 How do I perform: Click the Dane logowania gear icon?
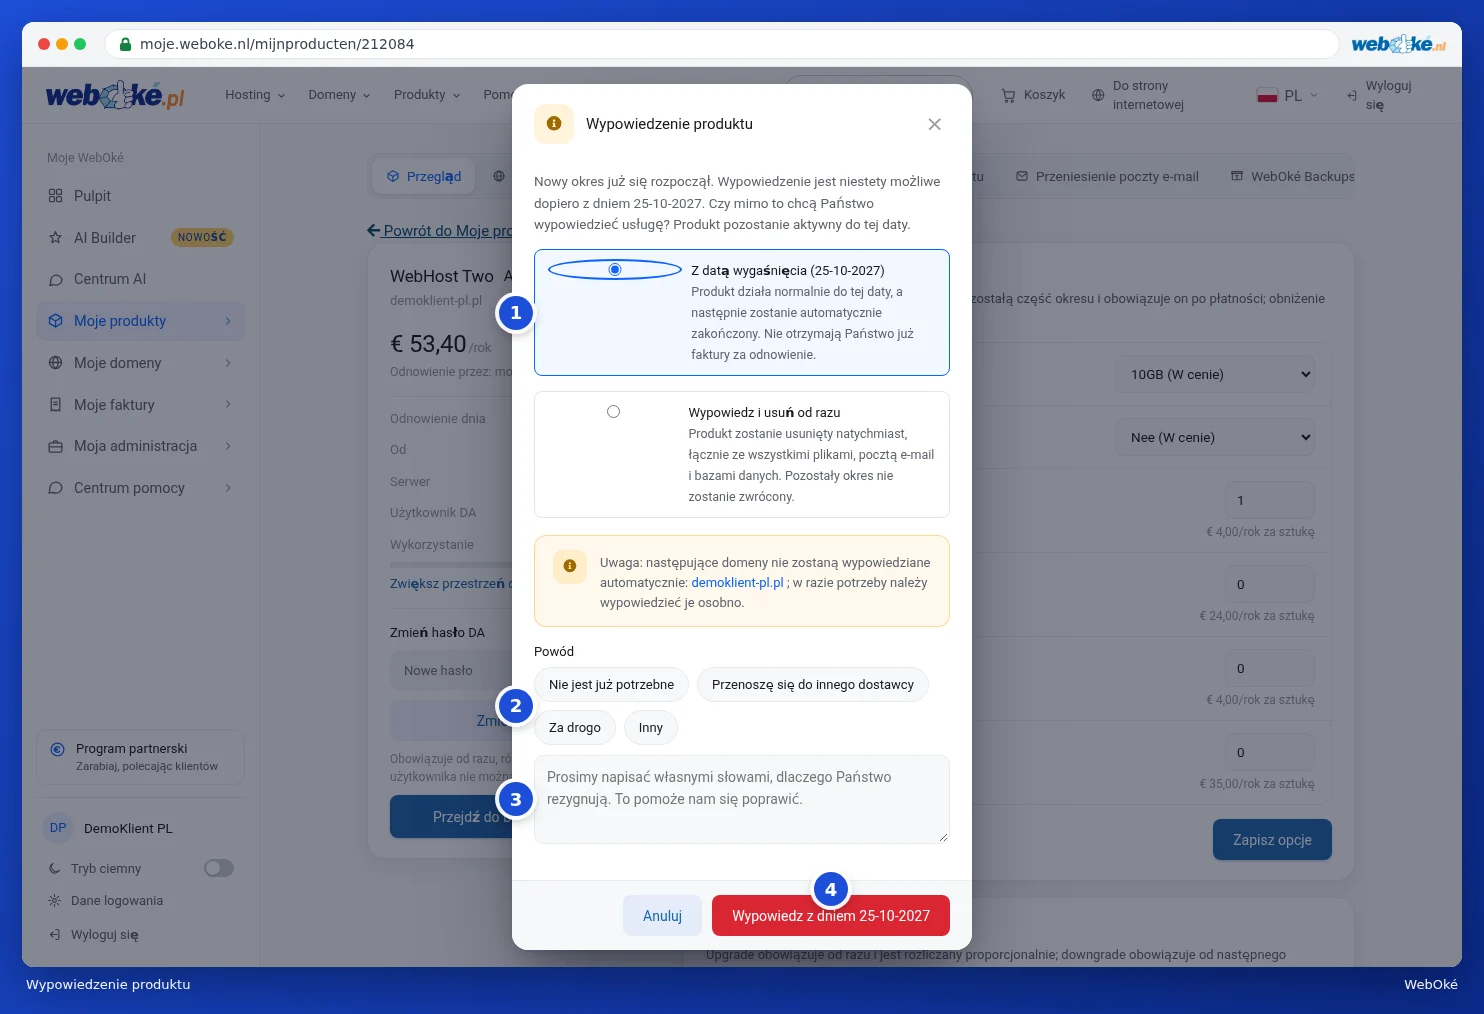tap(55, 901)
